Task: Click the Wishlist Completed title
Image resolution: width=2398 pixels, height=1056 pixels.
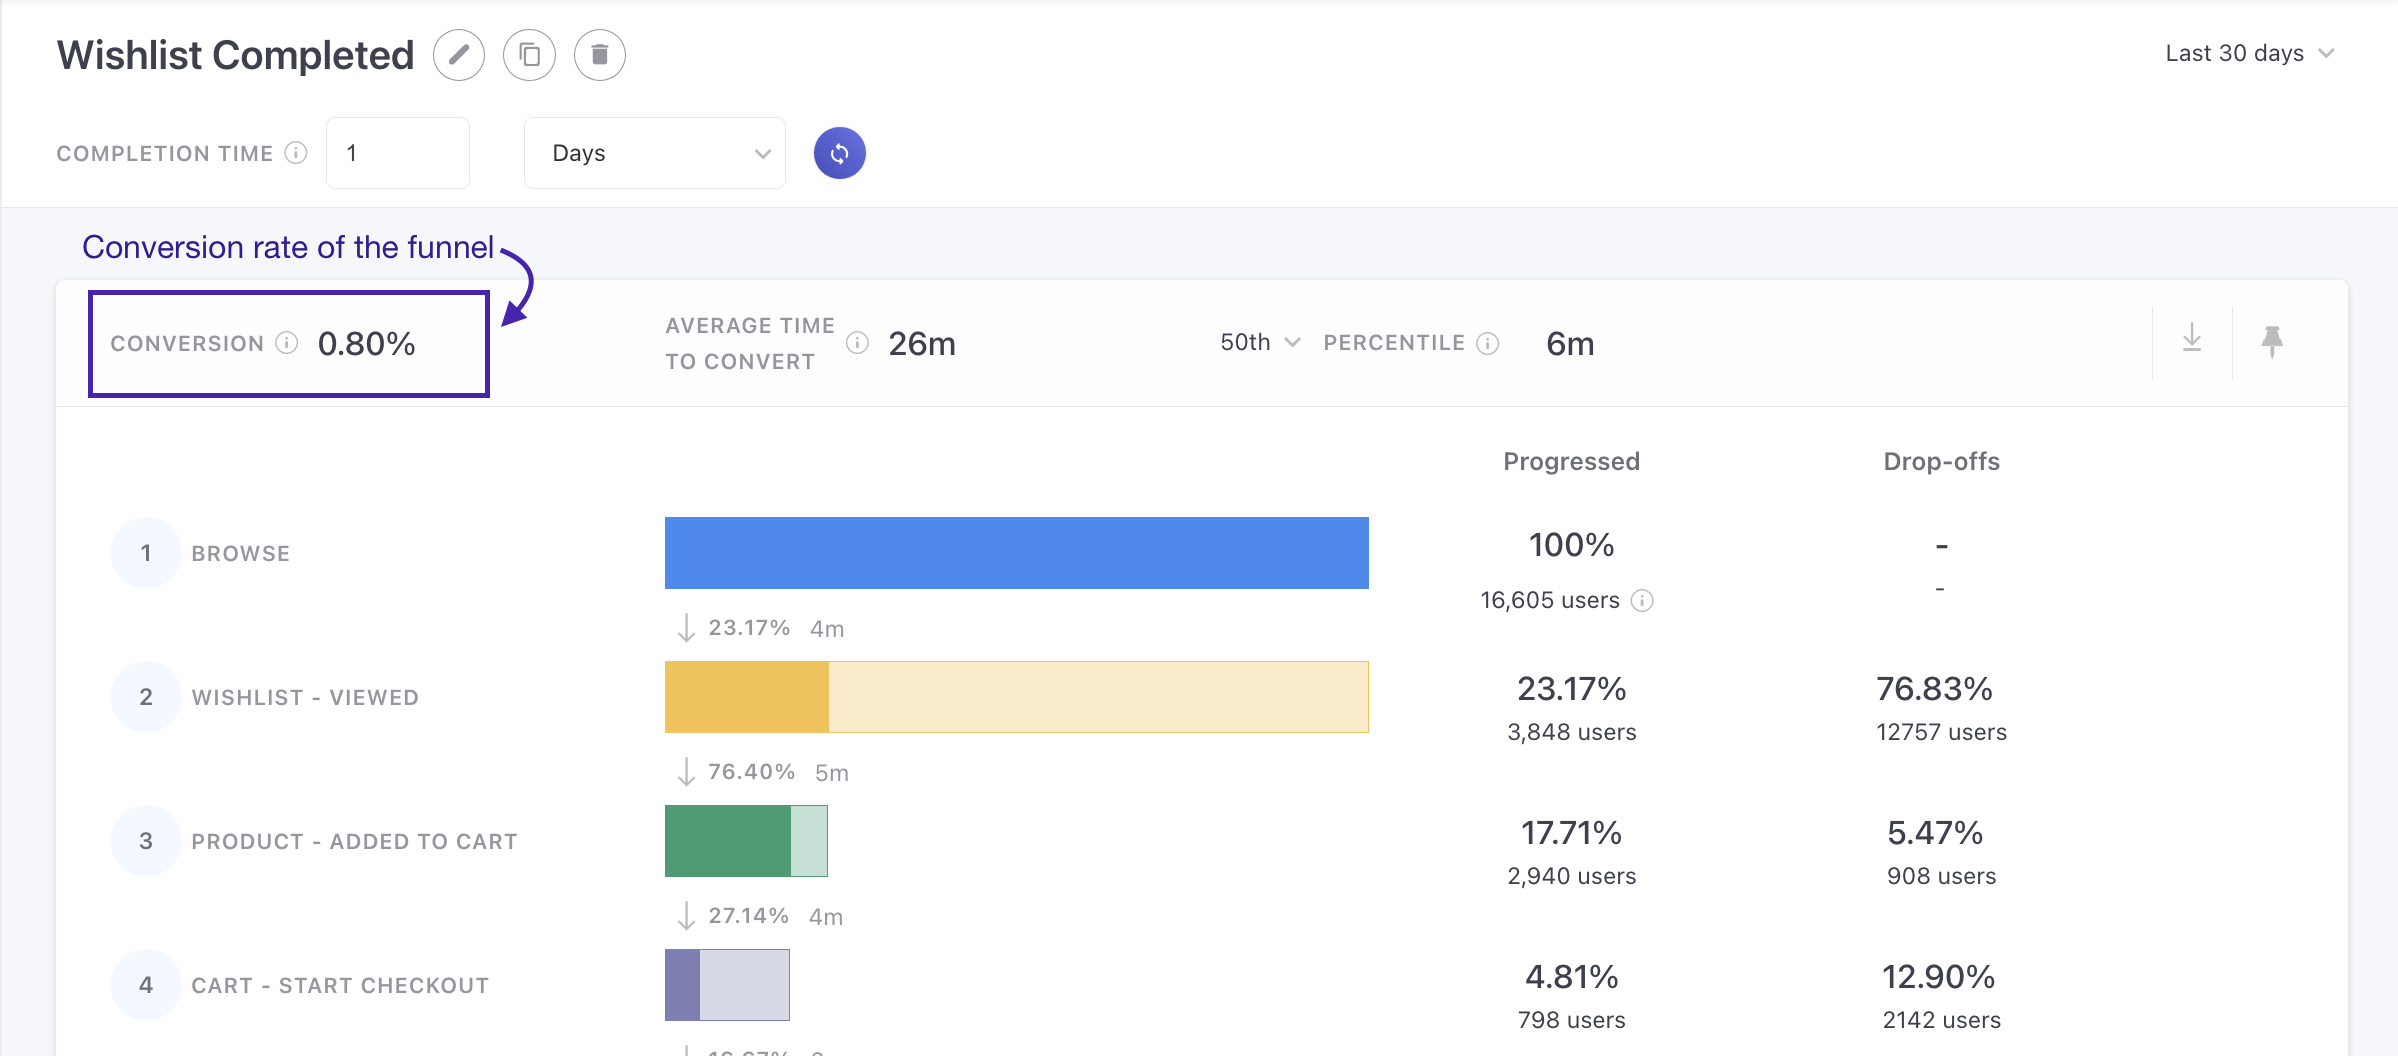Action: 235,55
